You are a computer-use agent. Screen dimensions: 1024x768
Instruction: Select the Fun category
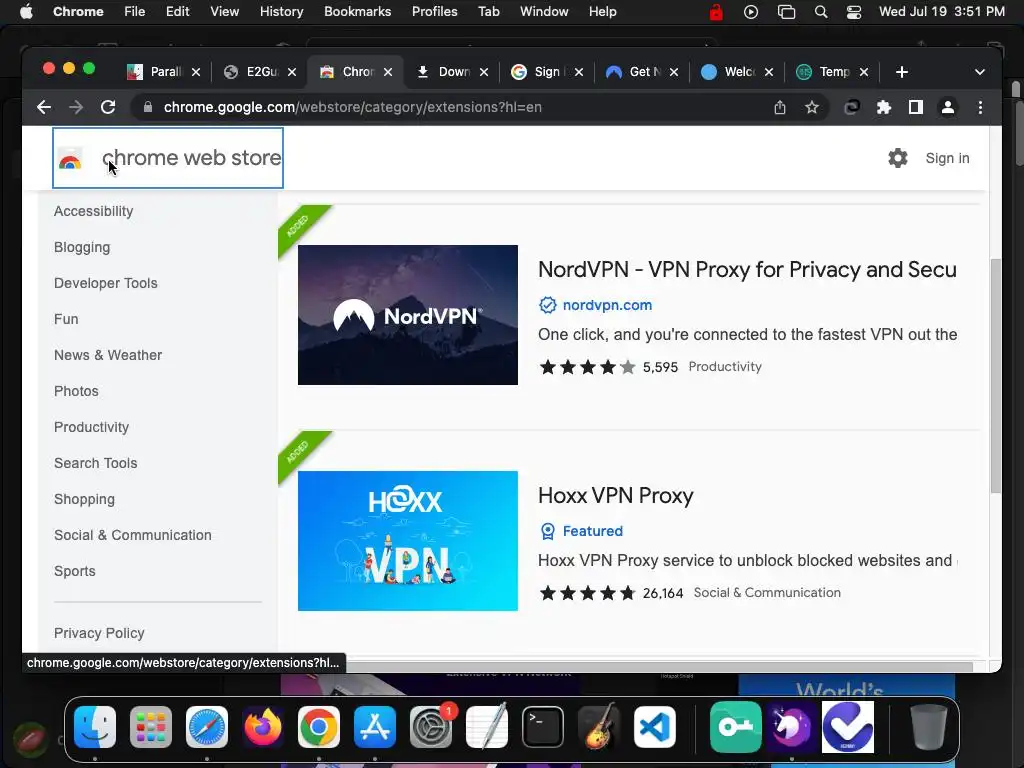[x=66, y=319]
